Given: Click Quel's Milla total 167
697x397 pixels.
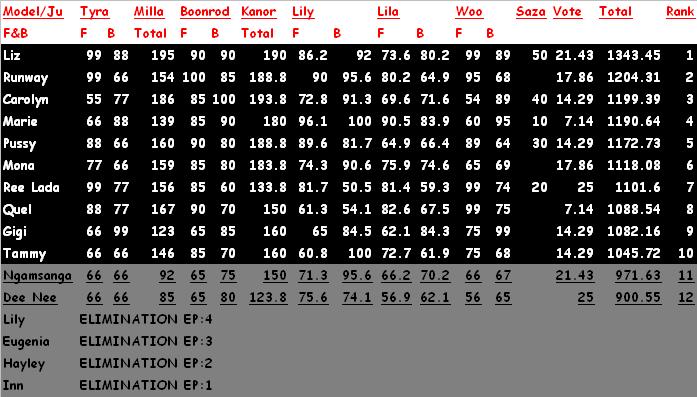Looking at the screenshot, I should tap(162, 209).
